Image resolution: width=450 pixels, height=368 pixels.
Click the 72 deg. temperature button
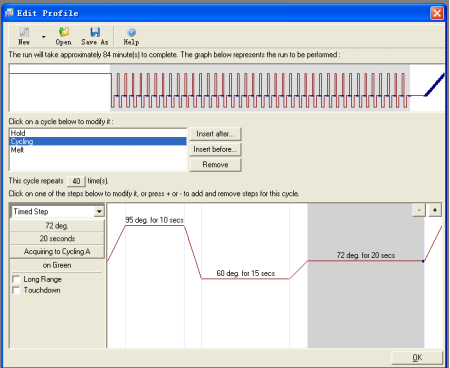pyautogui.click(x=57, y=226)
